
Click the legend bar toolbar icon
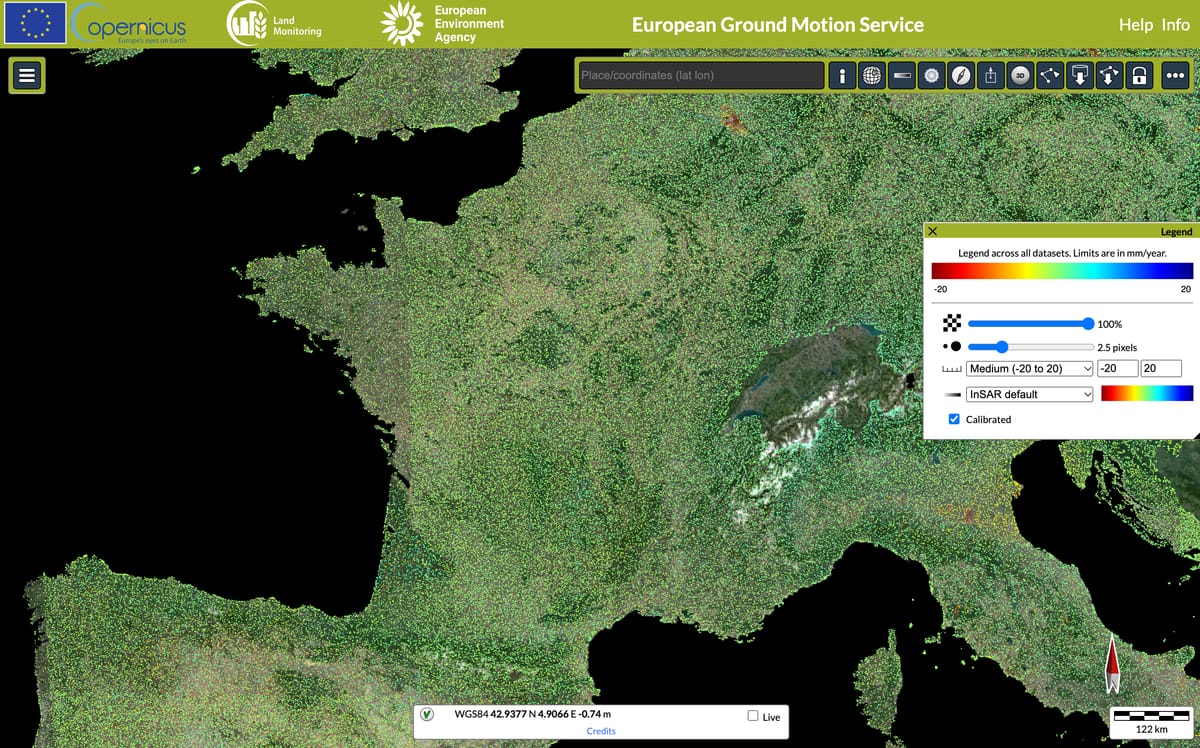tap(902, 75)
